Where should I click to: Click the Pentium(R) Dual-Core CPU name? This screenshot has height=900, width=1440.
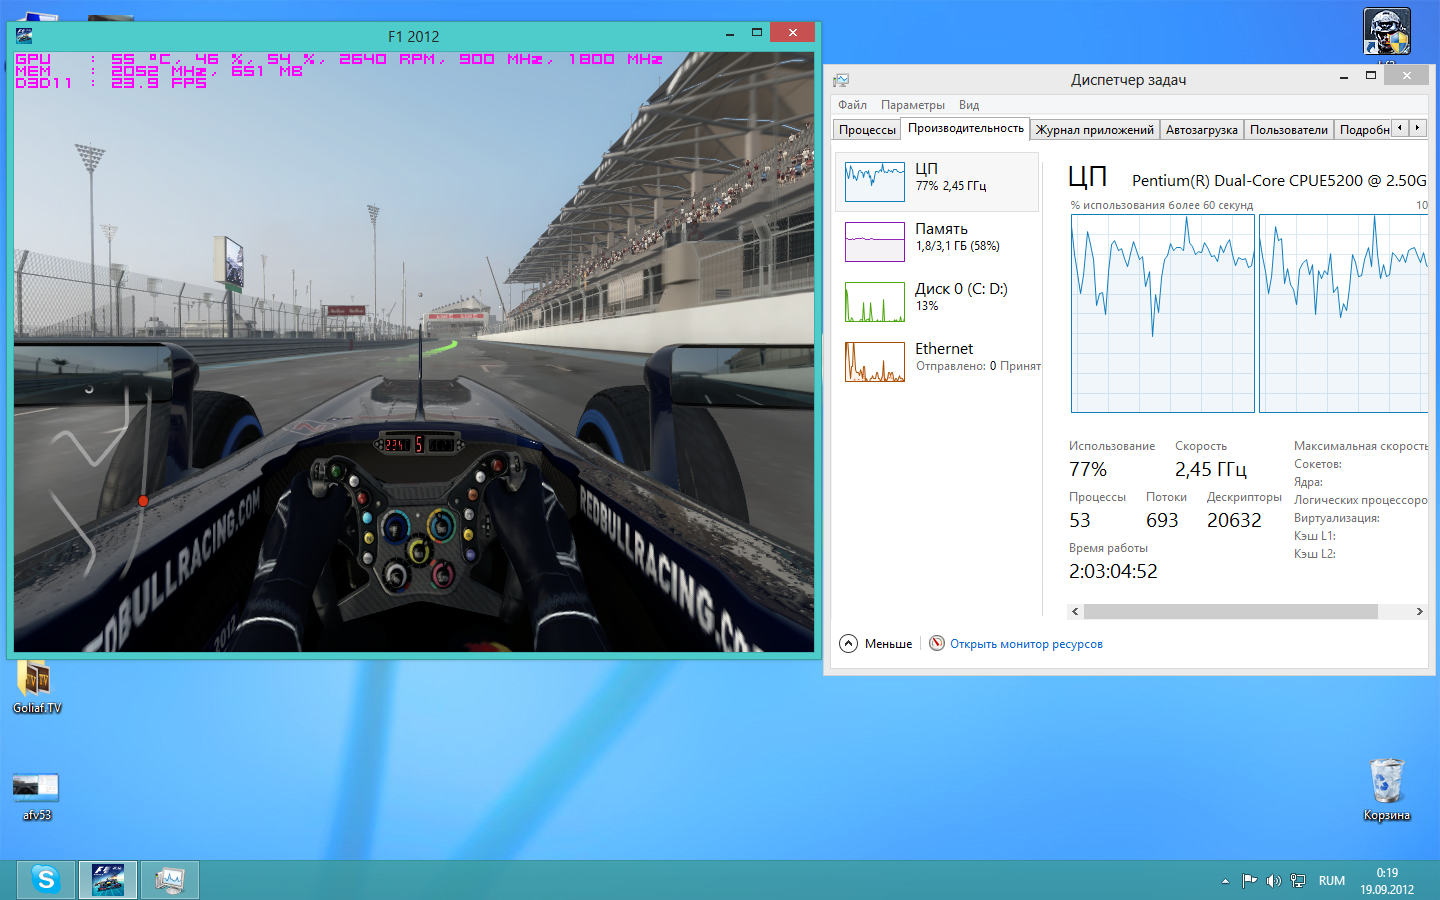[x=1279, y=181]
